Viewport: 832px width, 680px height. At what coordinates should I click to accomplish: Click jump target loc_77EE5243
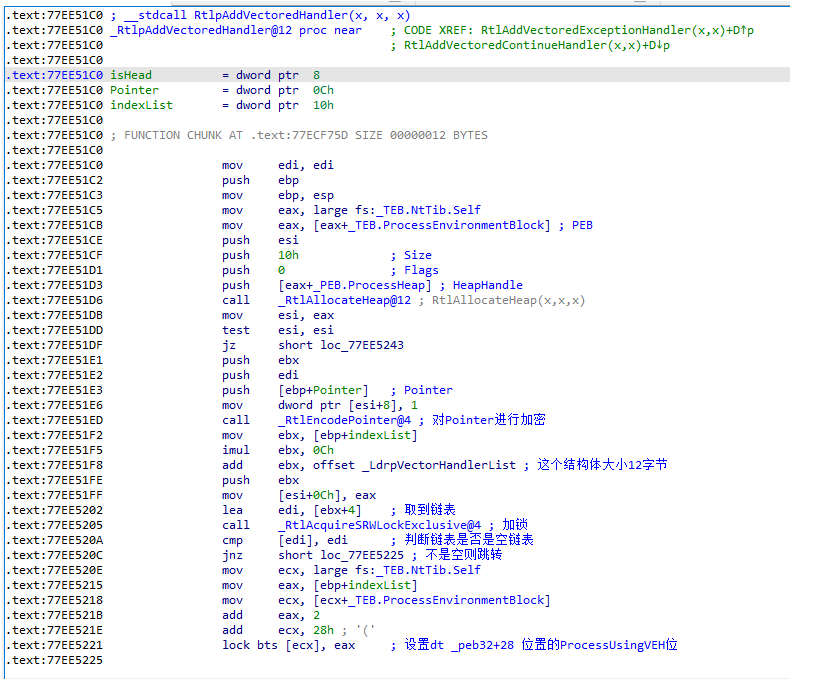[x=362, y=345]
